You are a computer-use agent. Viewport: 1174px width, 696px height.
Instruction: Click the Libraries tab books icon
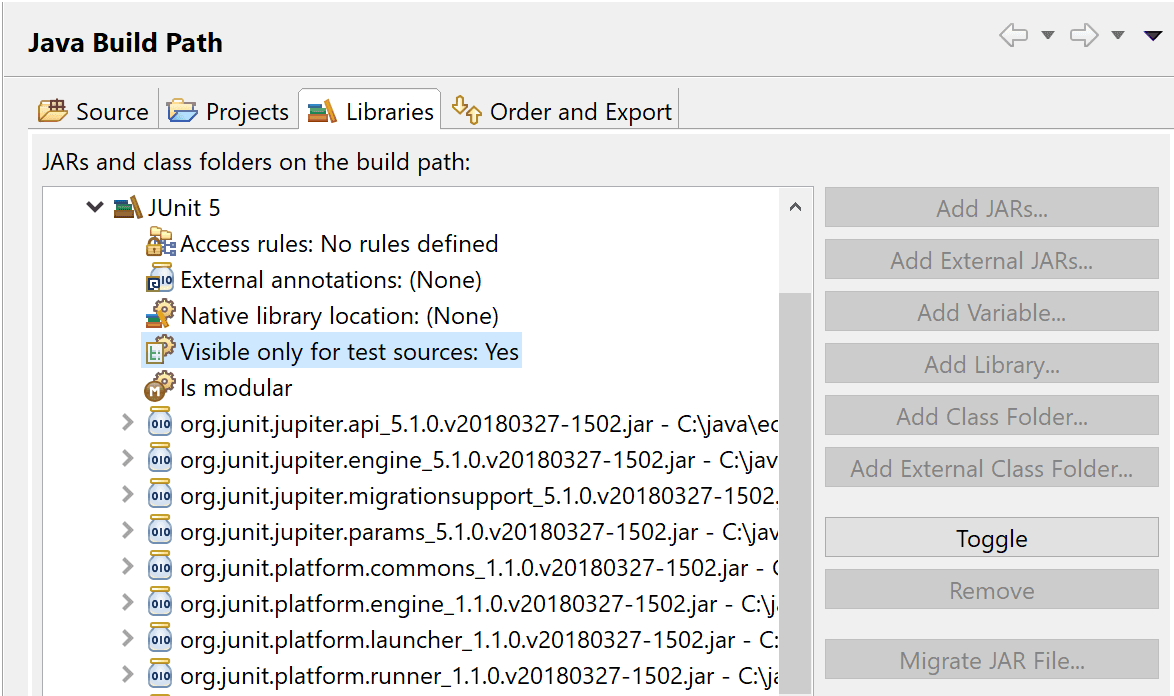[x=323, y=111]
